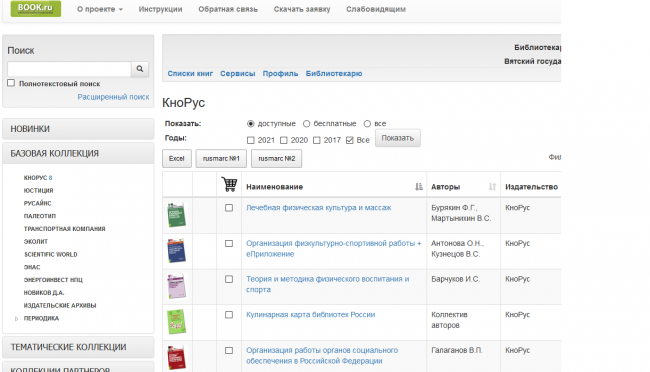This screenshot has height=372, width=650.
Task: Open cover thumbnail of Организация физкультурно-спортивной работы
Action: click(x=177, y=250)
